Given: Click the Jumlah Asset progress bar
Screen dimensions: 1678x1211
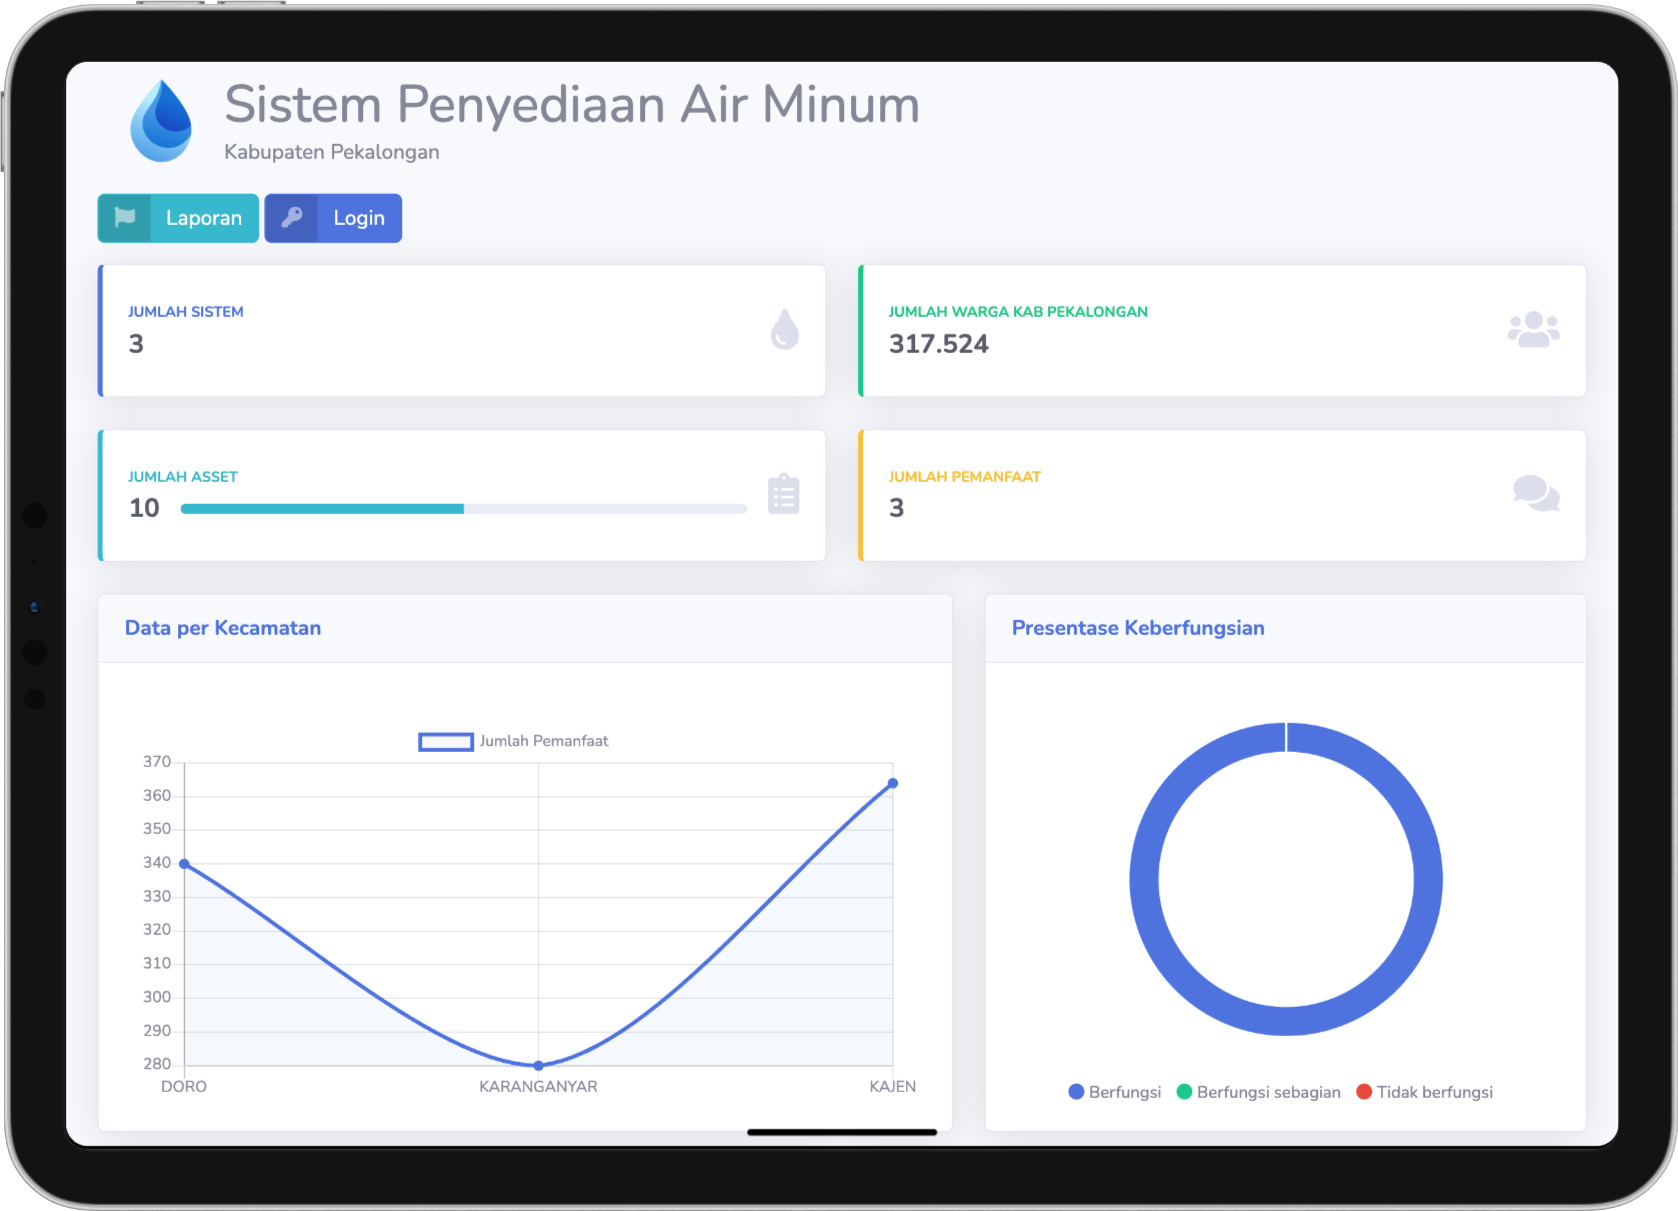Looking at the screenshot, I should point(463,509).
